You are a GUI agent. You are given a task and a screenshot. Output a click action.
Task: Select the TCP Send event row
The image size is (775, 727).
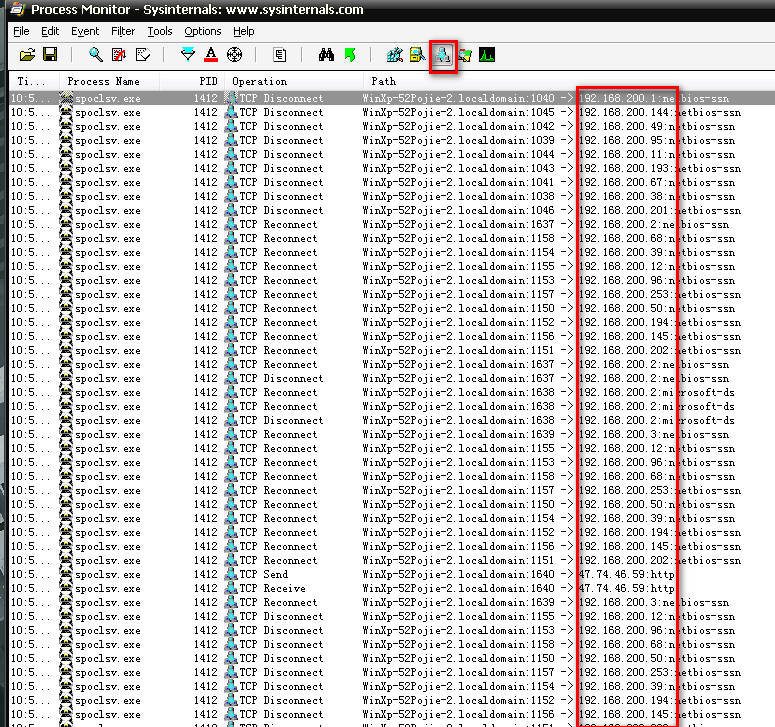pyautogui.click(x=300, y=575)
